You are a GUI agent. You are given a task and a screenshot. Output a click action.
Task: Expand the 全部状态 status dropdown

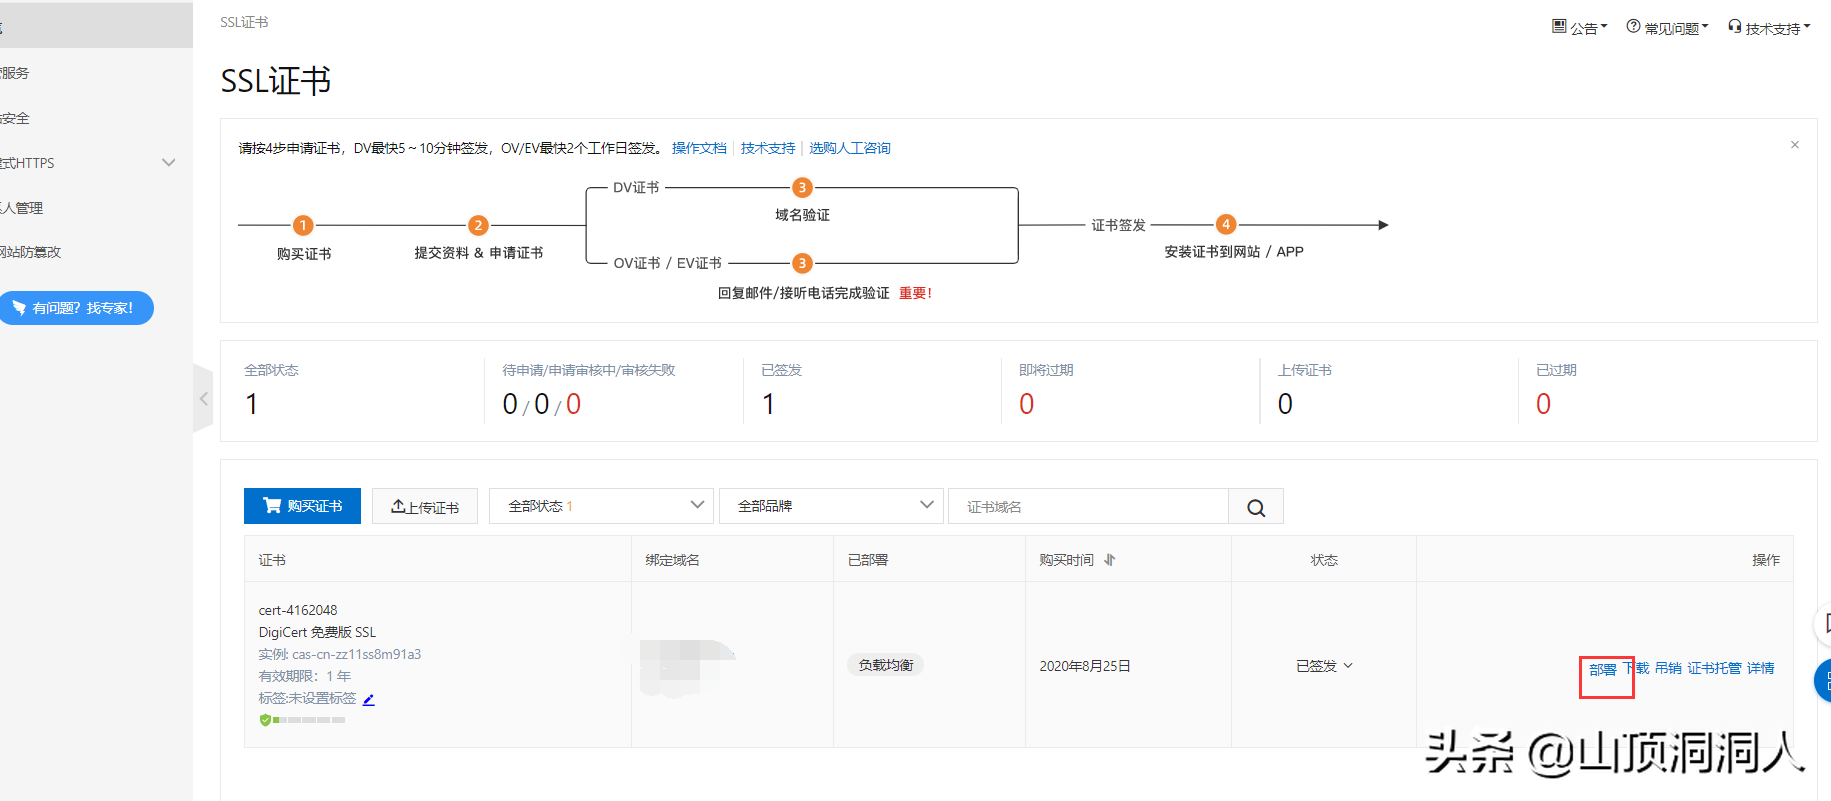[601, 506]
